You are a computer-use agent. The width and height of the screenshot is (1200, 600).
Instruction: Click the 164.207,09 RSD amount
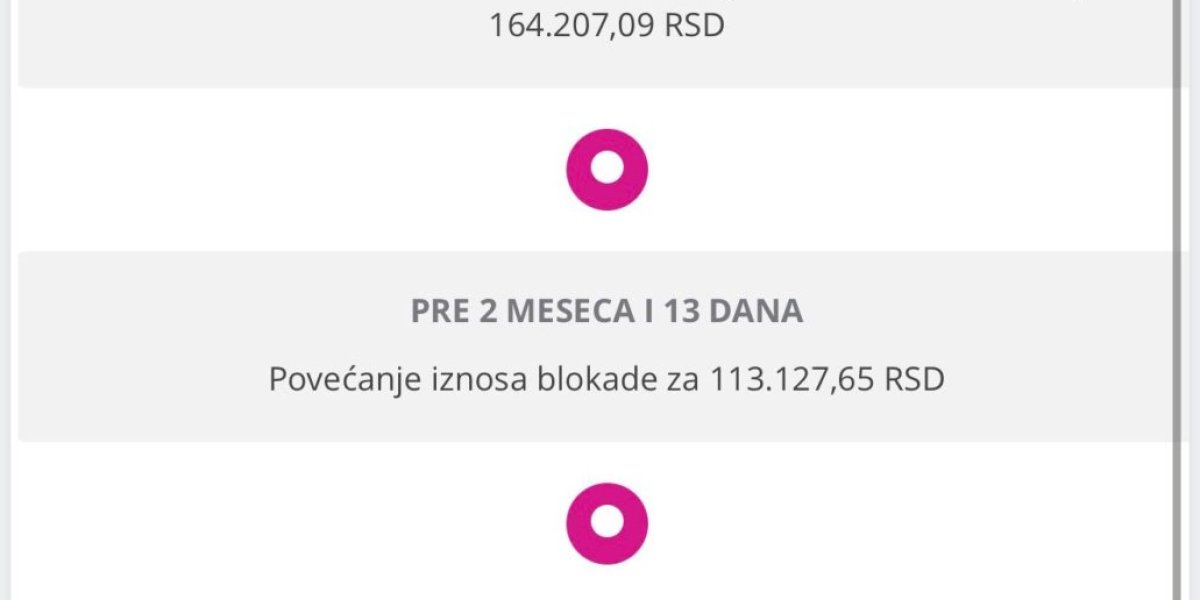(606, 24)
